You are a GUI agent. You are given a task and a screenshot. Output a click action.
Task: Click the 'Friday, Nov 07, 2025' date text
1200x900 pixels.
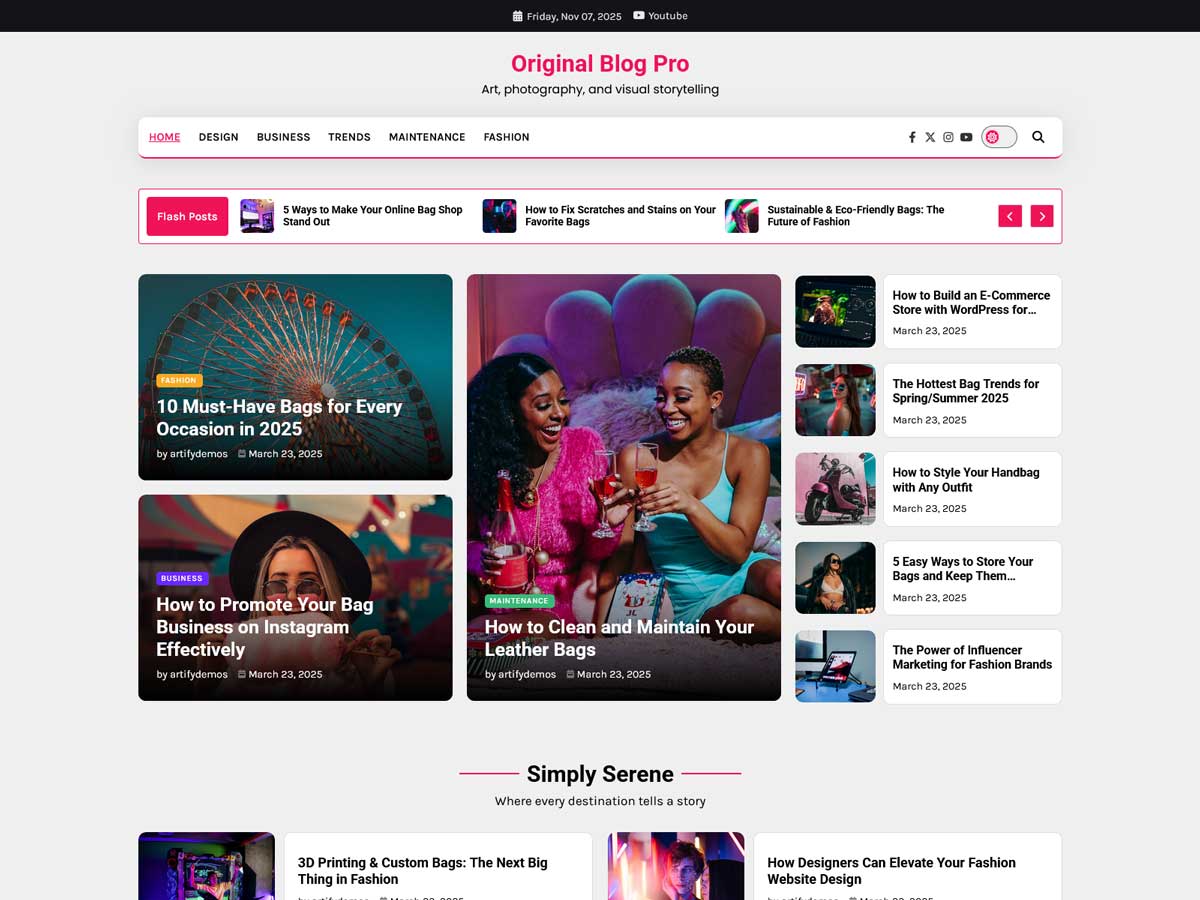coord(574,16)
